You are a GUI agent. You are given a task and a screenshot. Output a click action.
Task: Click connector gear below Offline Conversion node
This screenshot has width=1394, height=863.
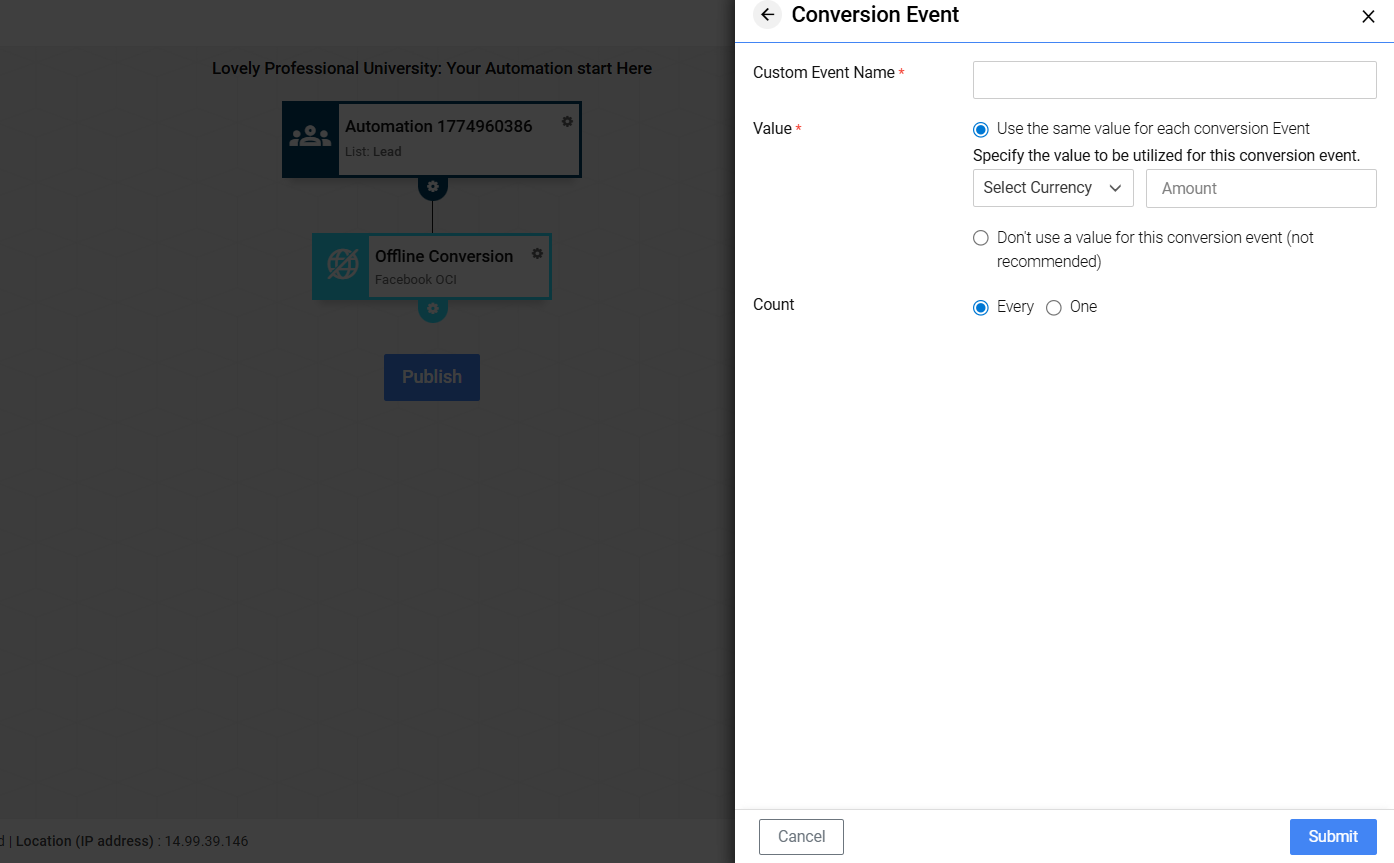(x=432, y=309)
